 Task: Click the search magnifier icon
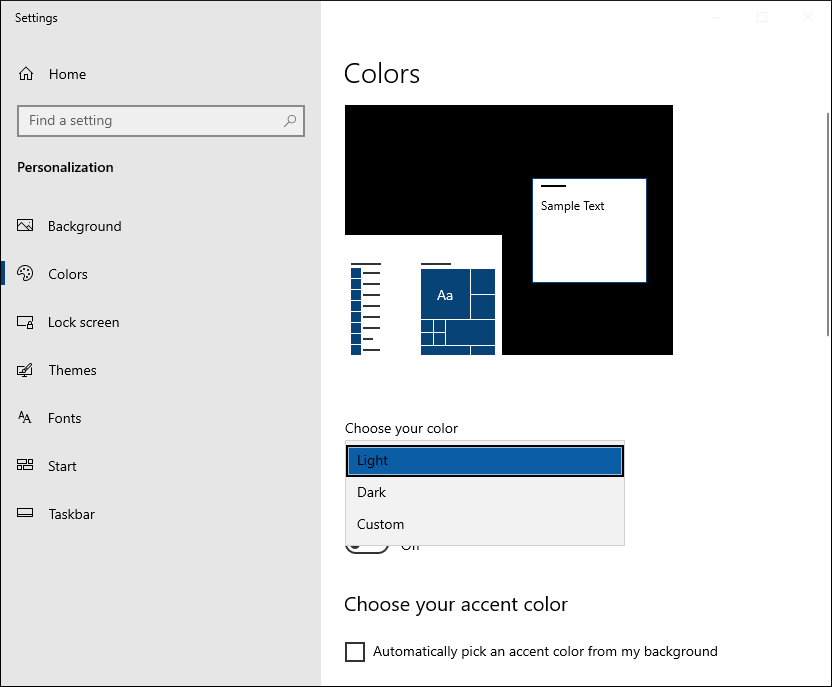(x=290, y=121)
